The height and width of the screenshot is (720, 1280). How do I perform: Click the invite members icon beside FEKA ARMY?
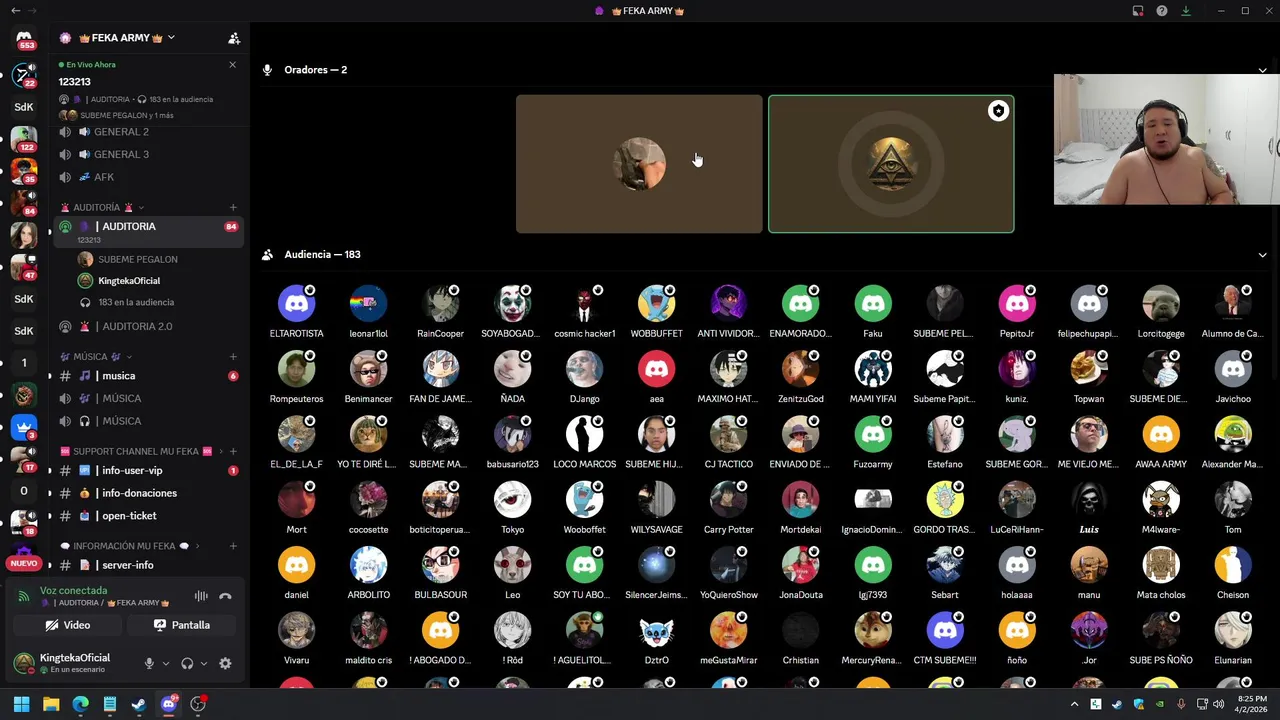coord(234,38)
